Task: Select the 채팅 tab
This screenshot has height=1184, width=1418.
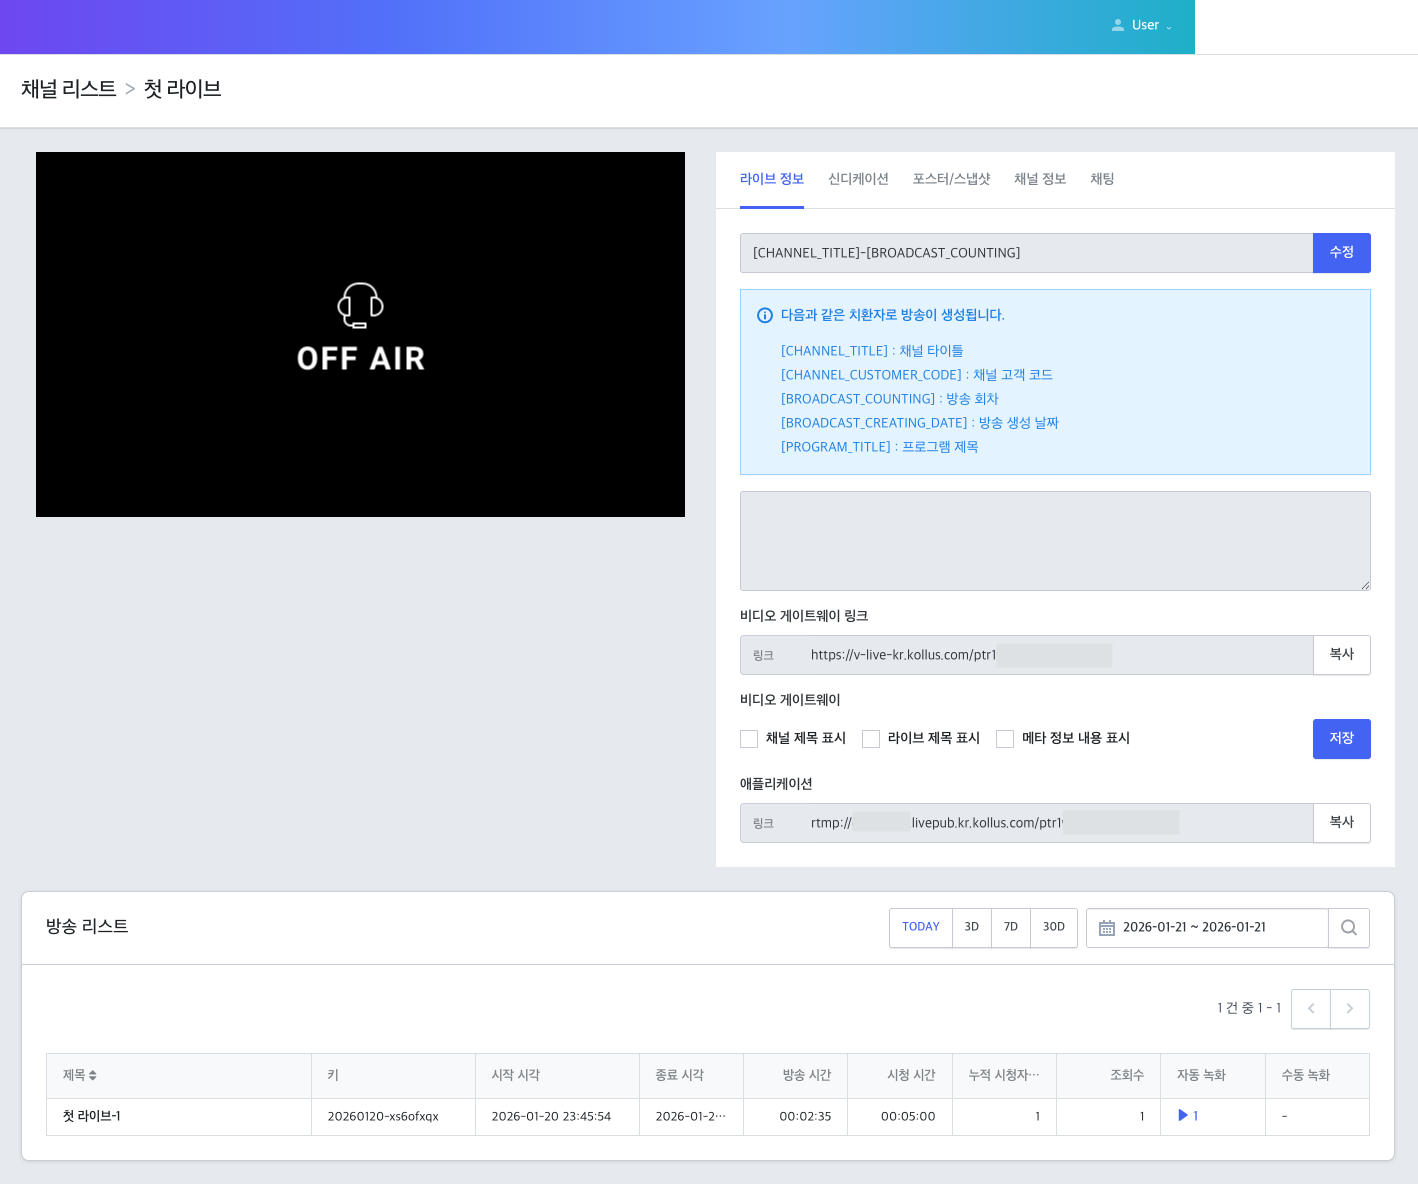Action: pos(1101,179)
